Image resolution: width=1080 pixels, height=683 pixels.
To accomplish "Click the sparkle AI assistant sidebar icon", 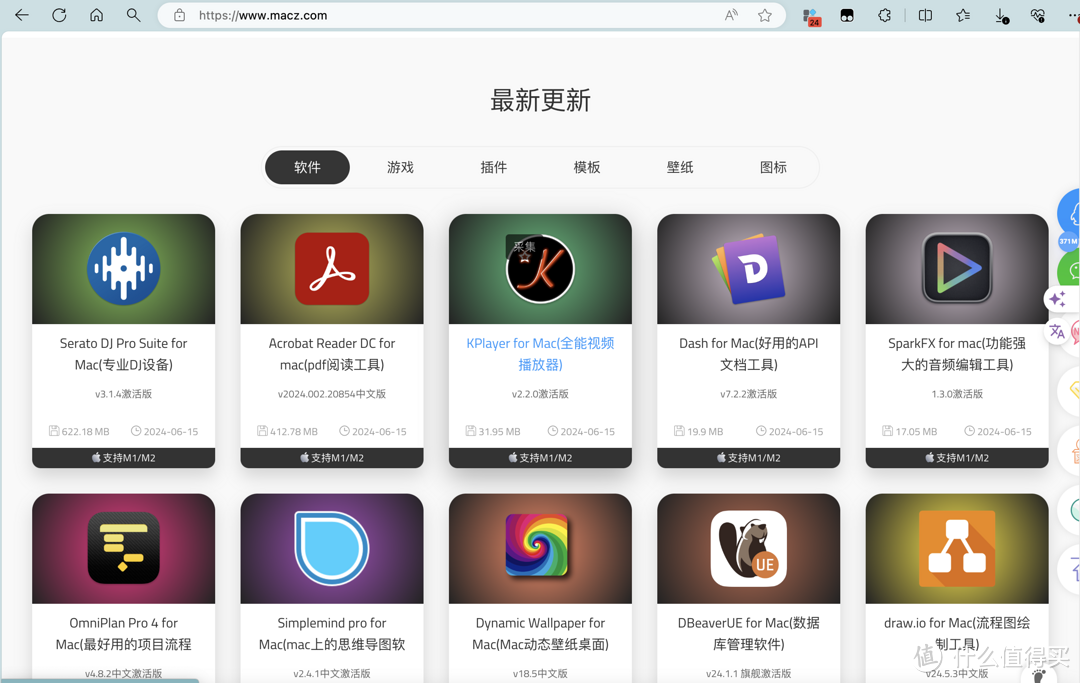I will click(x=1058, y=299).
